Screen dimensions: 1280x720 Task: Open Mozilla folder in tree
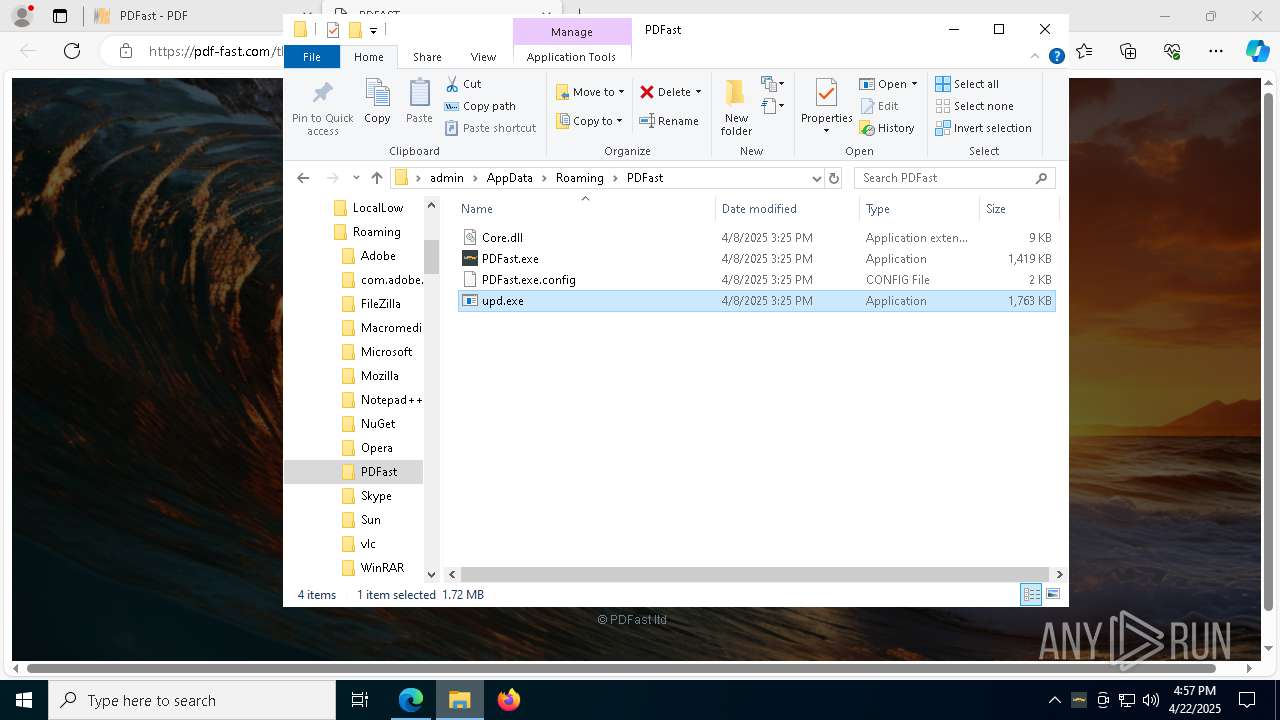[x=379, y=376]
